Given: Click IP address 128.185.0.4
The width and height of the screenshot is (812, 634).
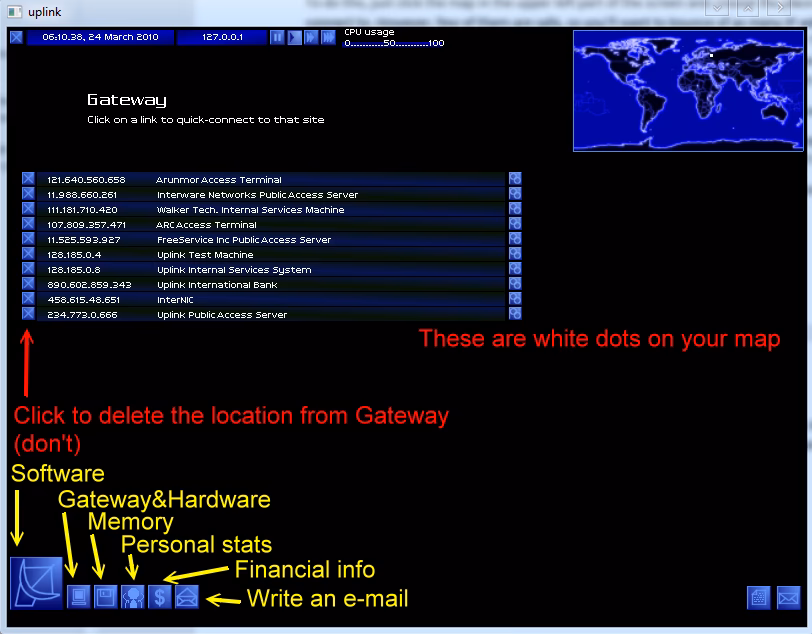Looking at the screenshot, I should 74,255.
